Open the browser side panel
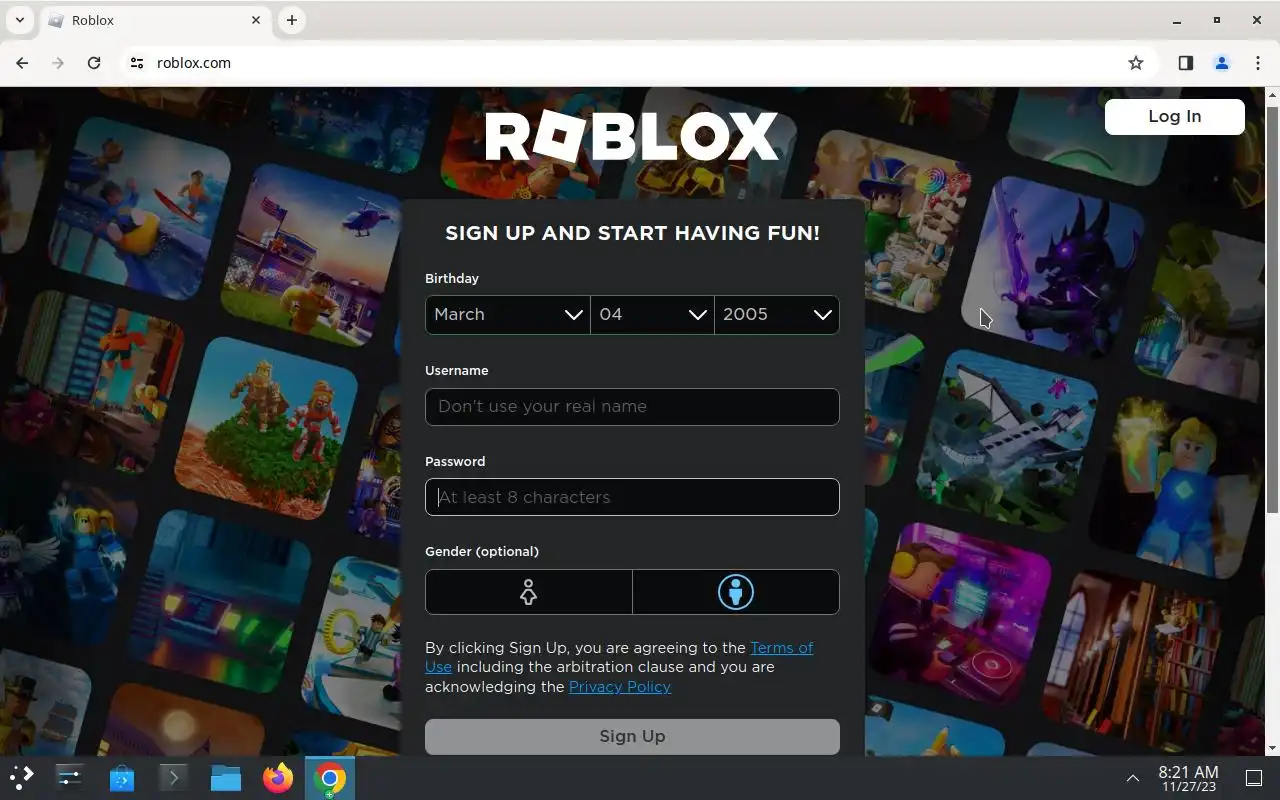Viewport: 1280px width, 800px height. [x=1185, y=63]
